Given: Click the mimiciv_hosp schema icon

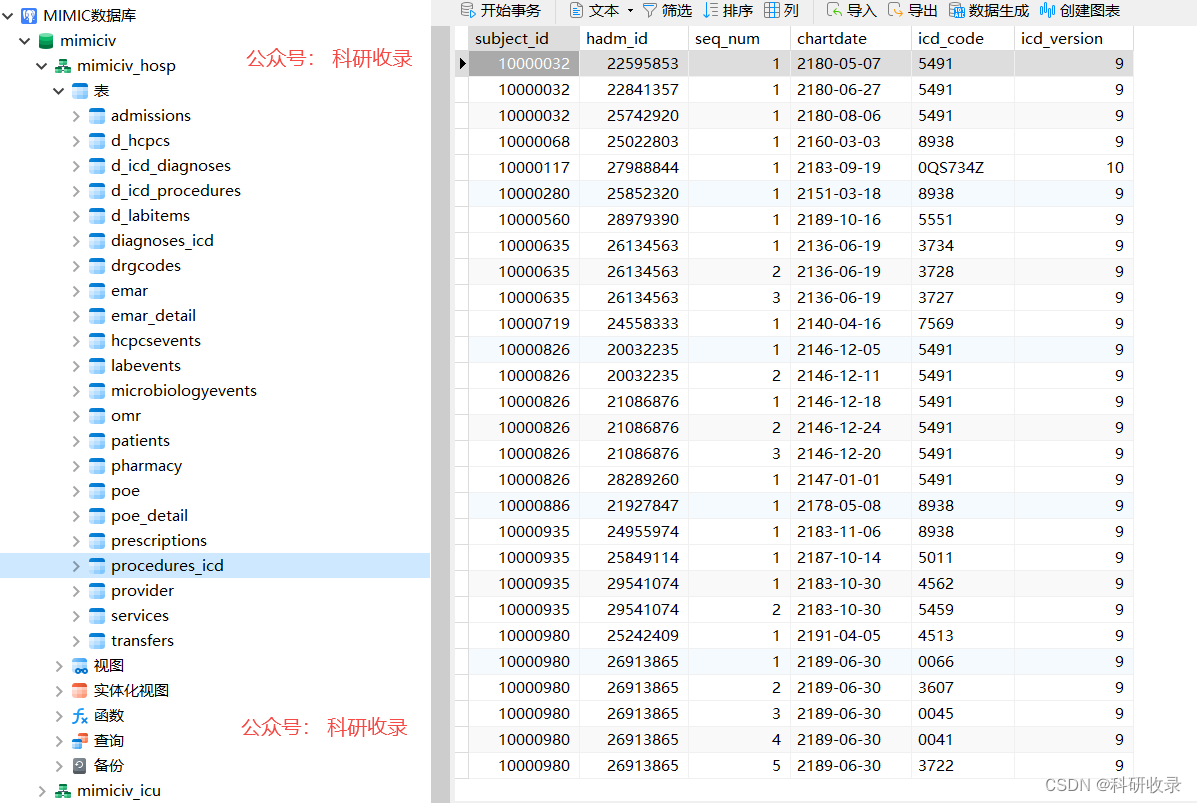Looking at the screenshot, I should [63, 66].
